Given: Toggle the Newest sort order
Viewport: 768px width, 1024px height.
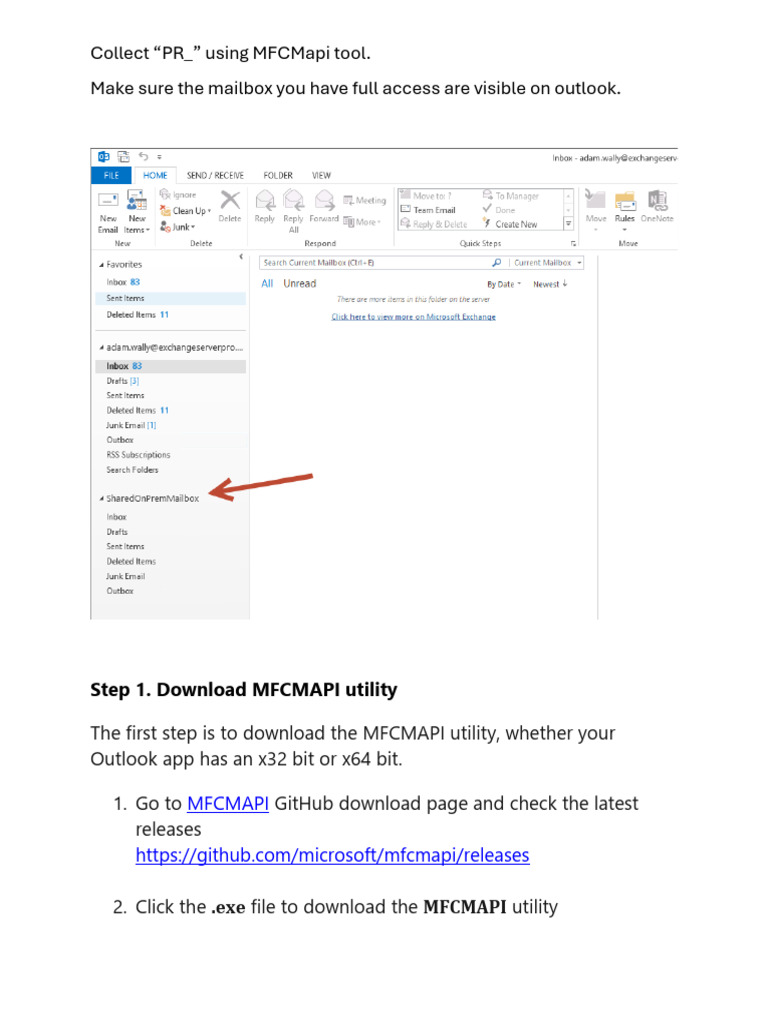Looking at the screenshot, I should point(551,284).
